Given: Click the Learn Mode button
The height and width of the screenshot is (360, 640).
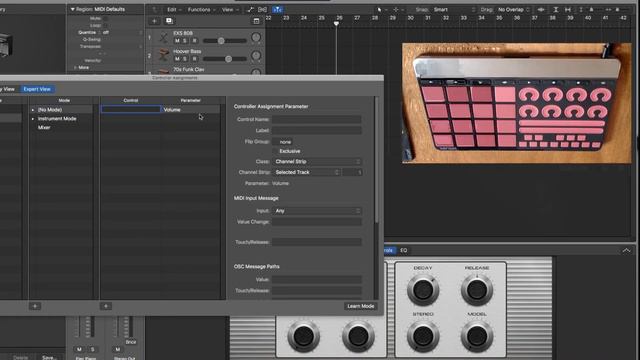Looking at the screenshot, I should coord(360,306).
